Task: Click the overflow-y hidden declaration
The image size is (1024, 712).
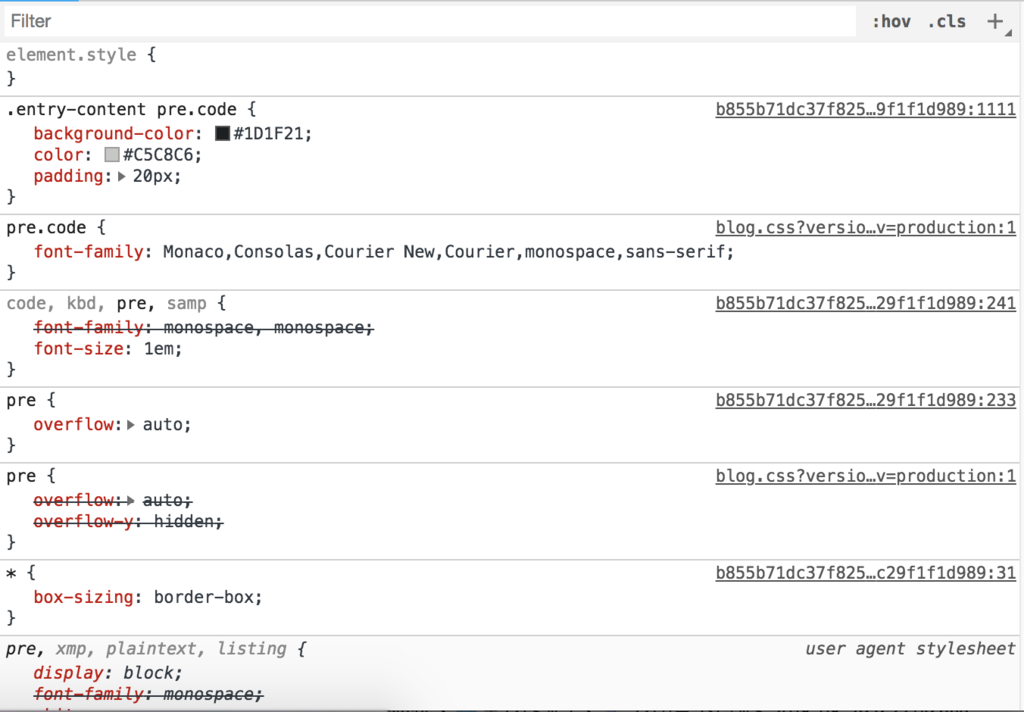Action: tap(129, 522)
